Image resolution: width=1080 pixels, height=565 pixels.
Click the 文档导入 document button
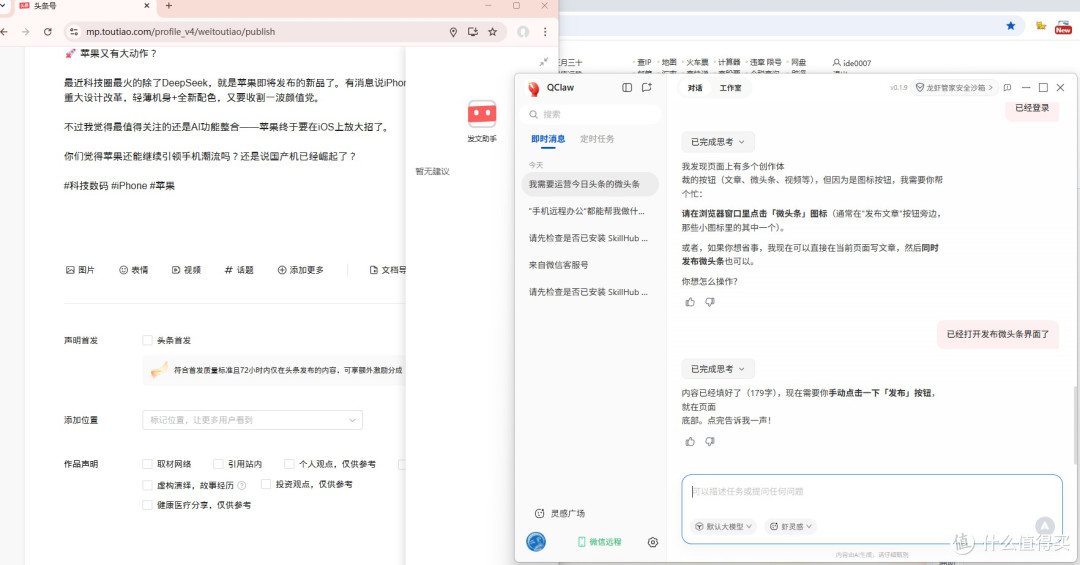(x=388, y=270)
